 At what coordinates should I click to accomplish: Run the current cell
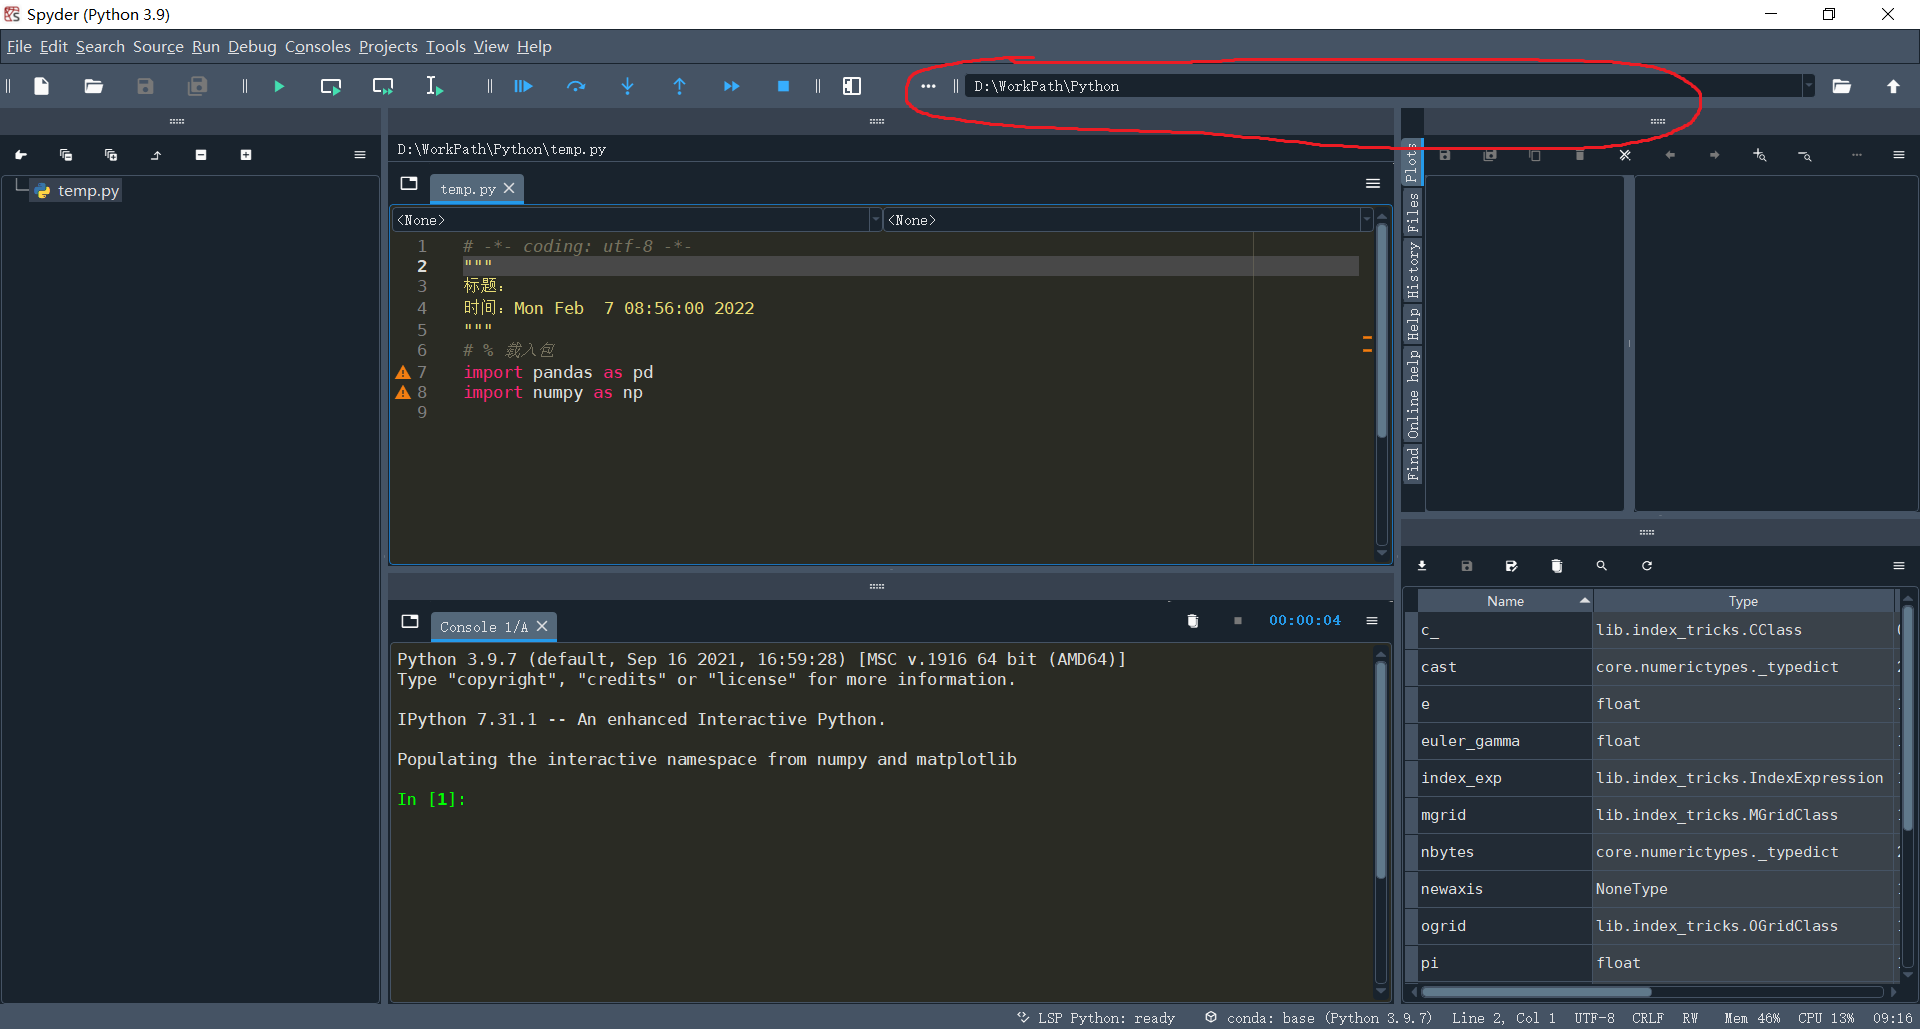tap(330, 86)
